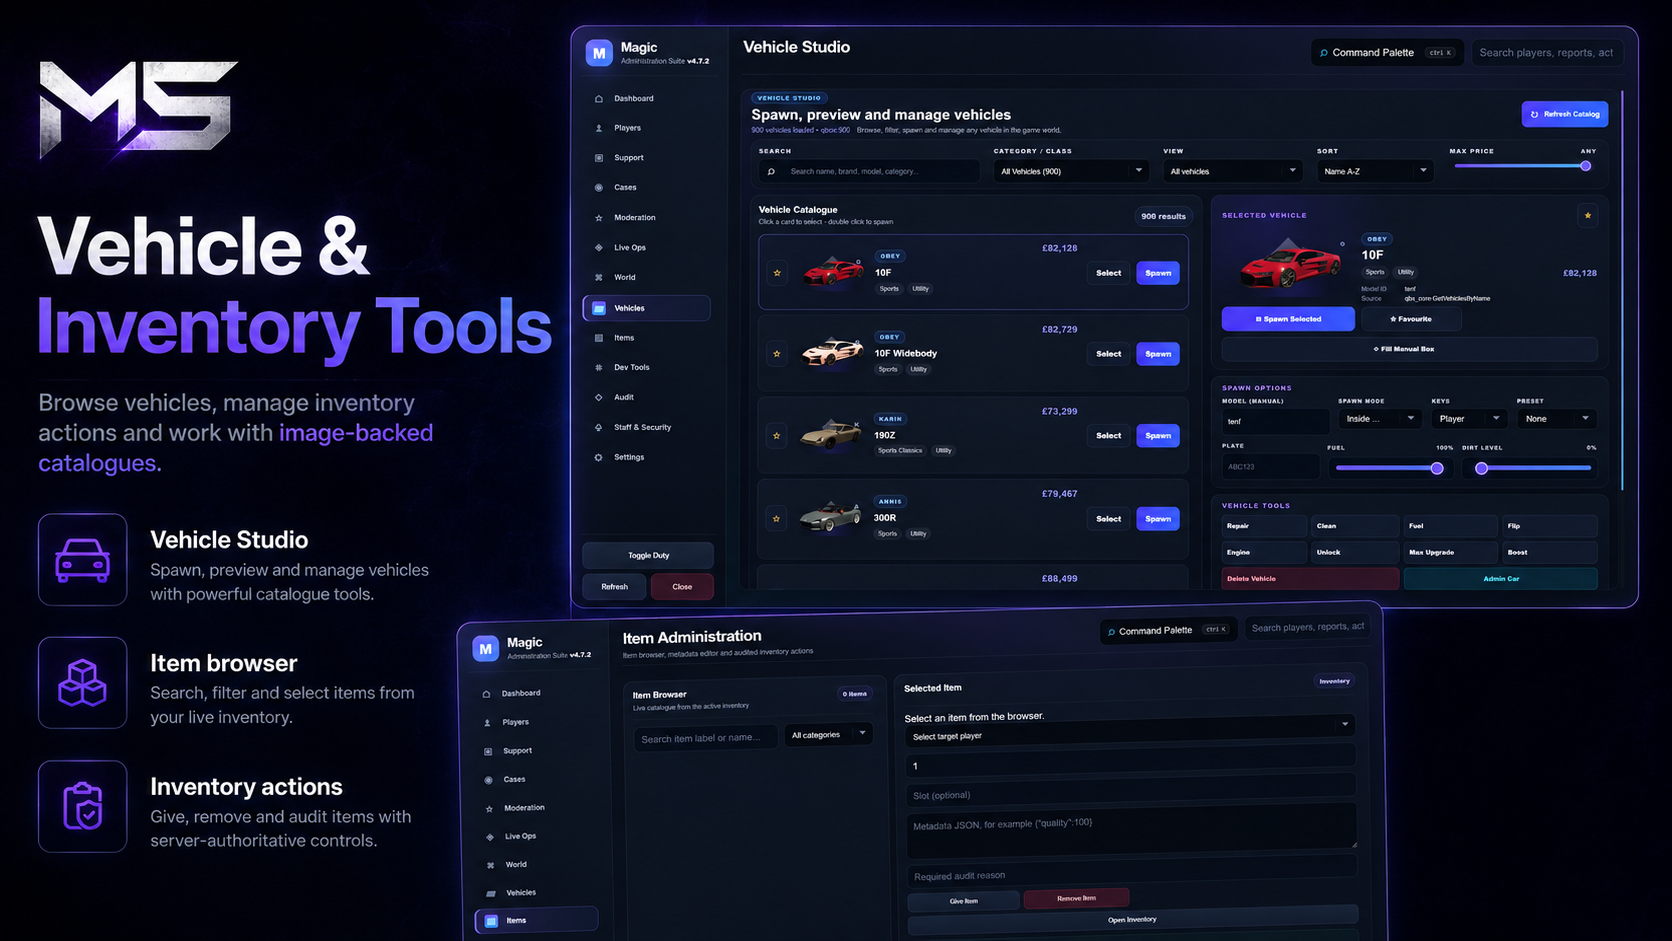Click the Settings gear icon in Vehicle Studio sidebar
1672x941 pixels.
(x=599, y=457)
